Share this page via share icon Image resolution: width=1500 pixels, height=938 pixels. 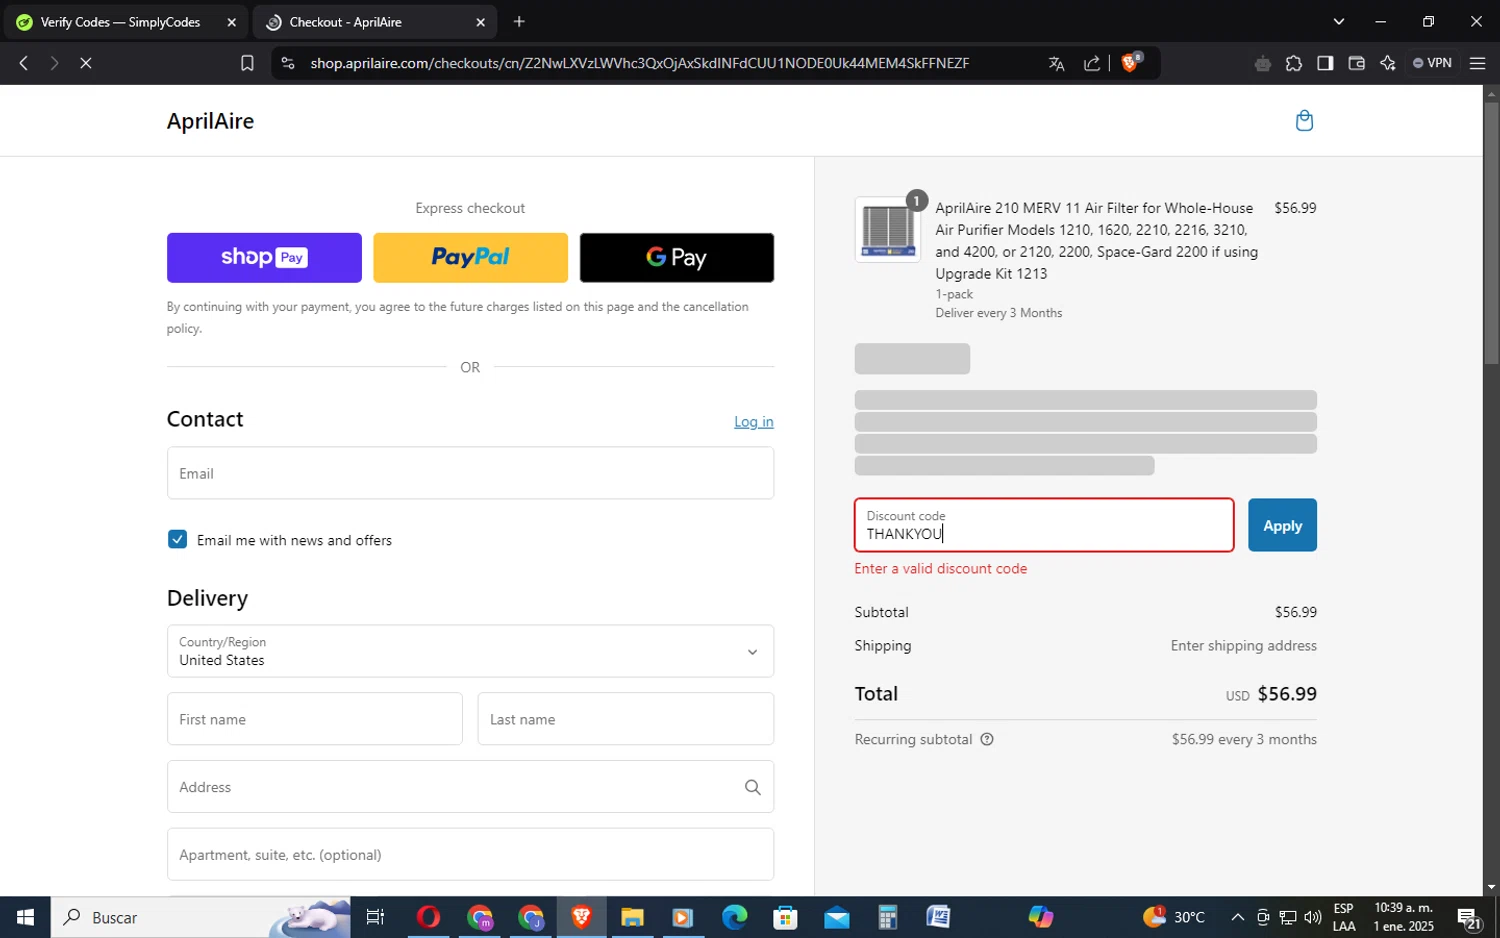click(1092, 63)
